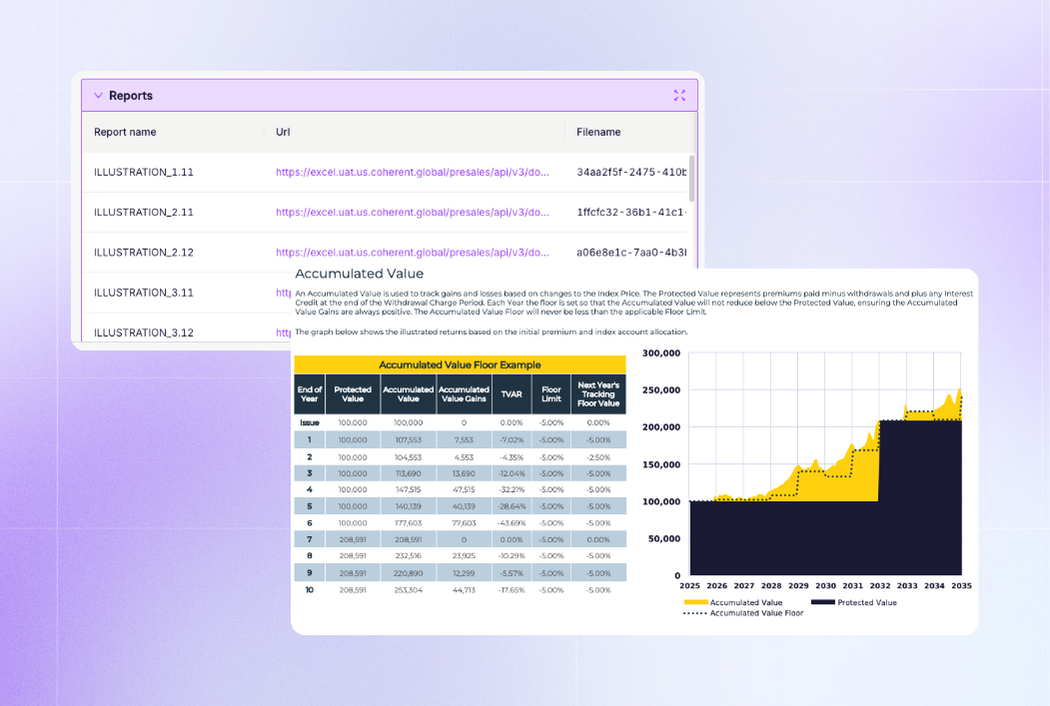Click filename a06e8e1c-7aa0-4b3 cell
The width and height of the screenshot is (1050, 706).
(631, 252)
